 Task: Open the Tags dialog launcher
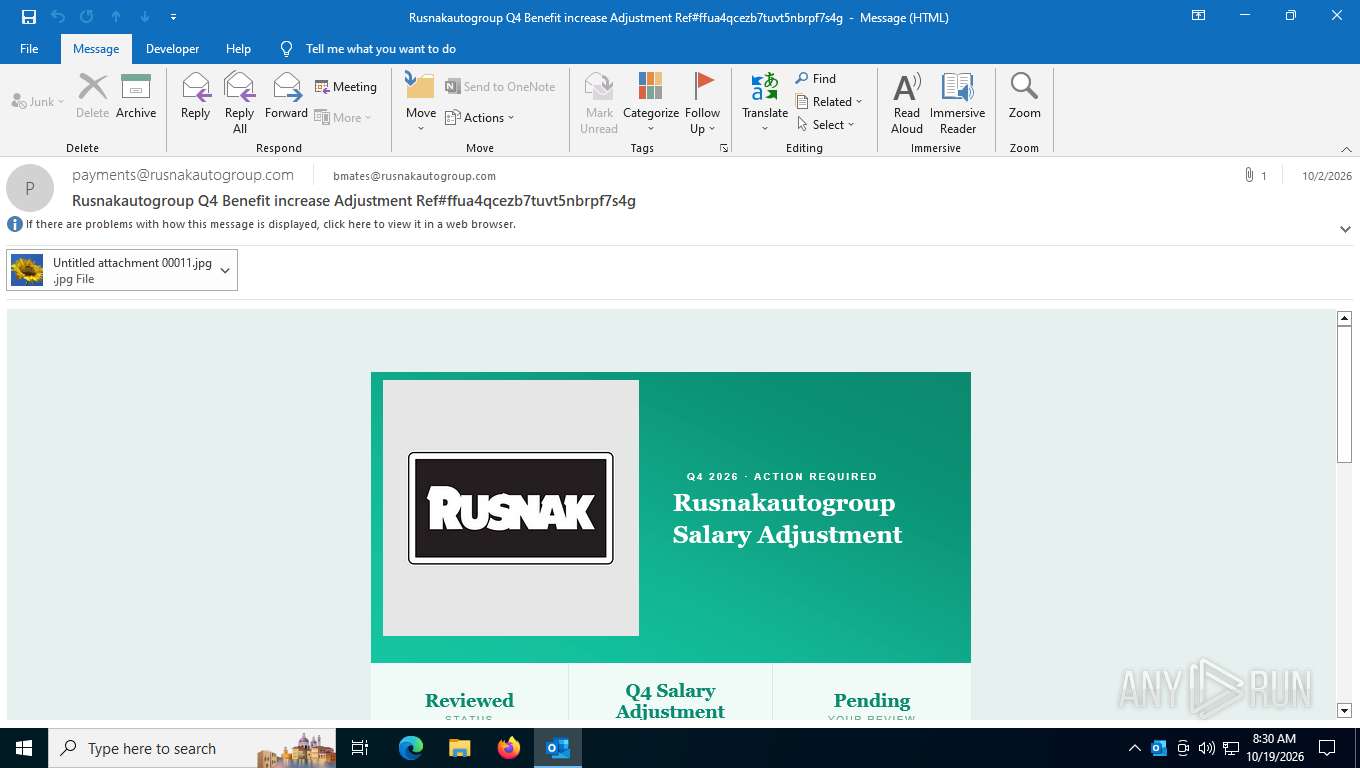point(724,148)
